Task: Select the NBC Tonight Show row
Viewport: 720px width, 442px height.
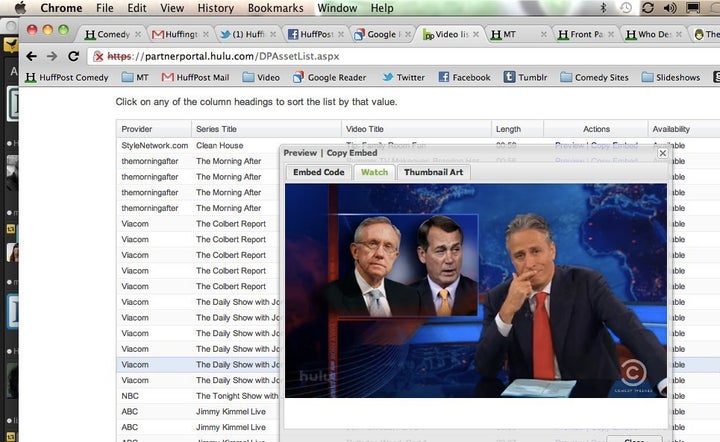Action: point(198,396)
